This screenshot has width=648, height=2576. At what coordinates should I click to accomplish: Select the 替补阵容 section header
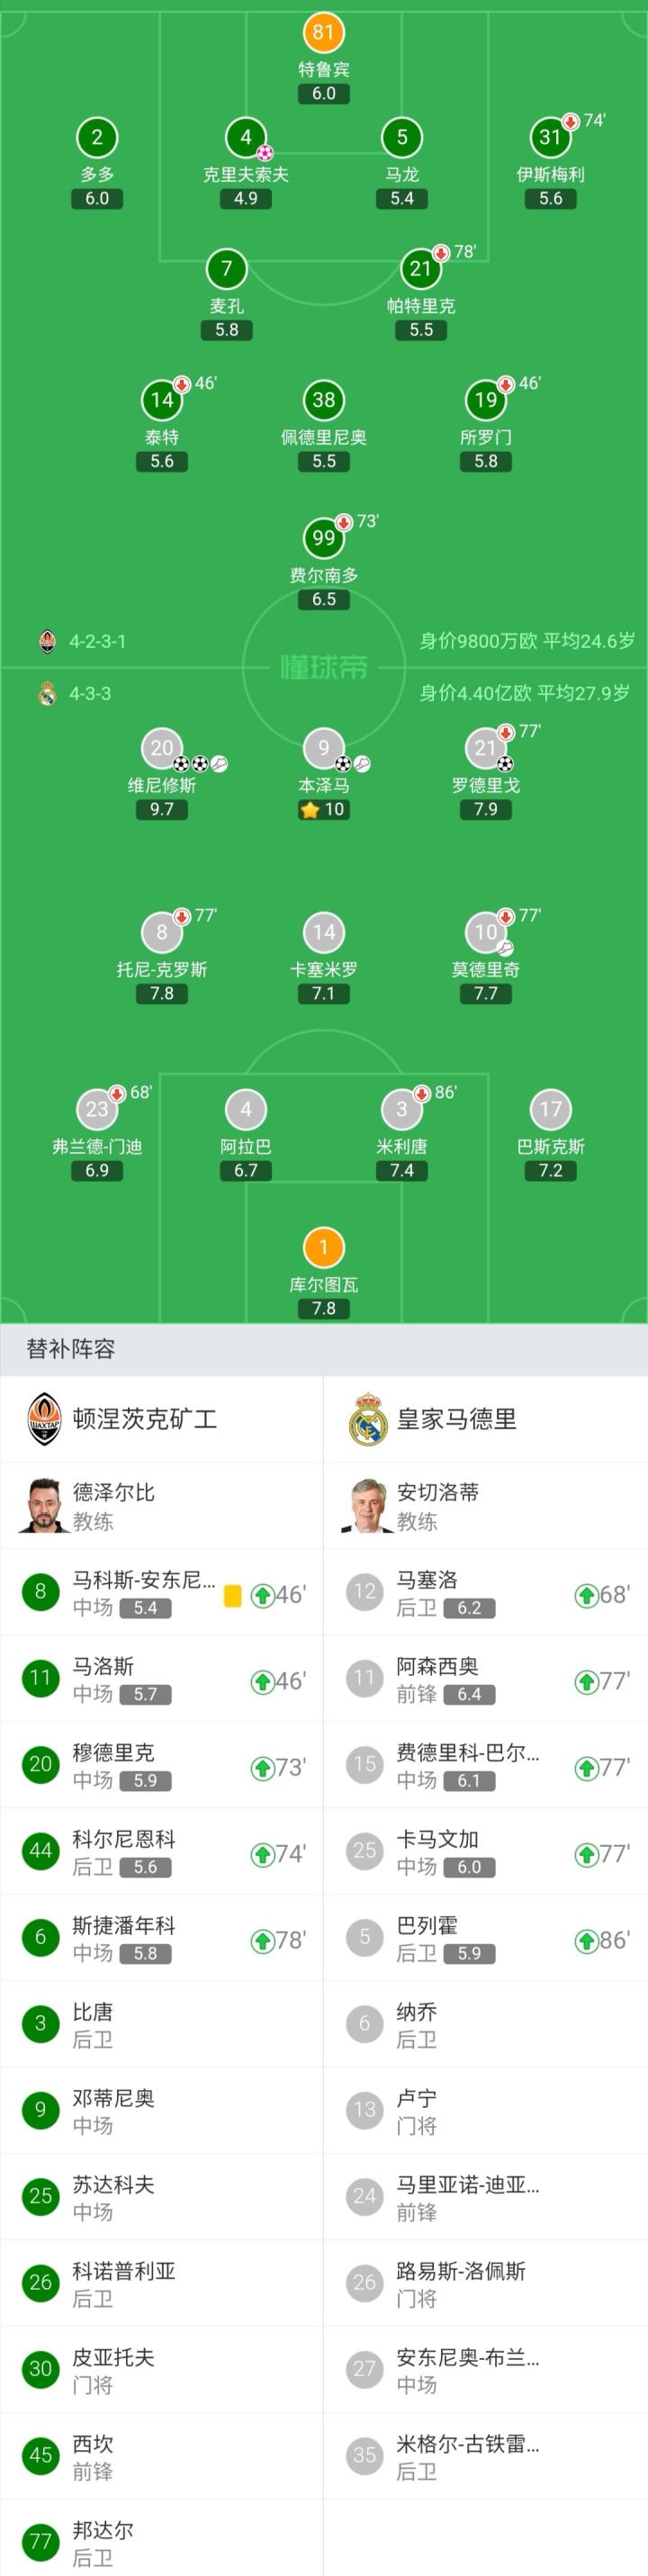tap(71, 1349)
